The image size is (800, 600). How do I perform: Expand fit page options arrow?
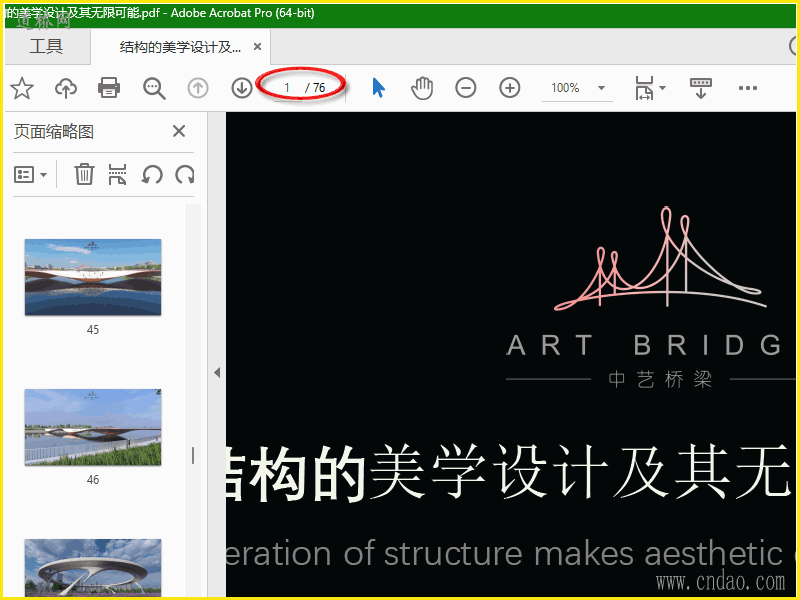662,88
